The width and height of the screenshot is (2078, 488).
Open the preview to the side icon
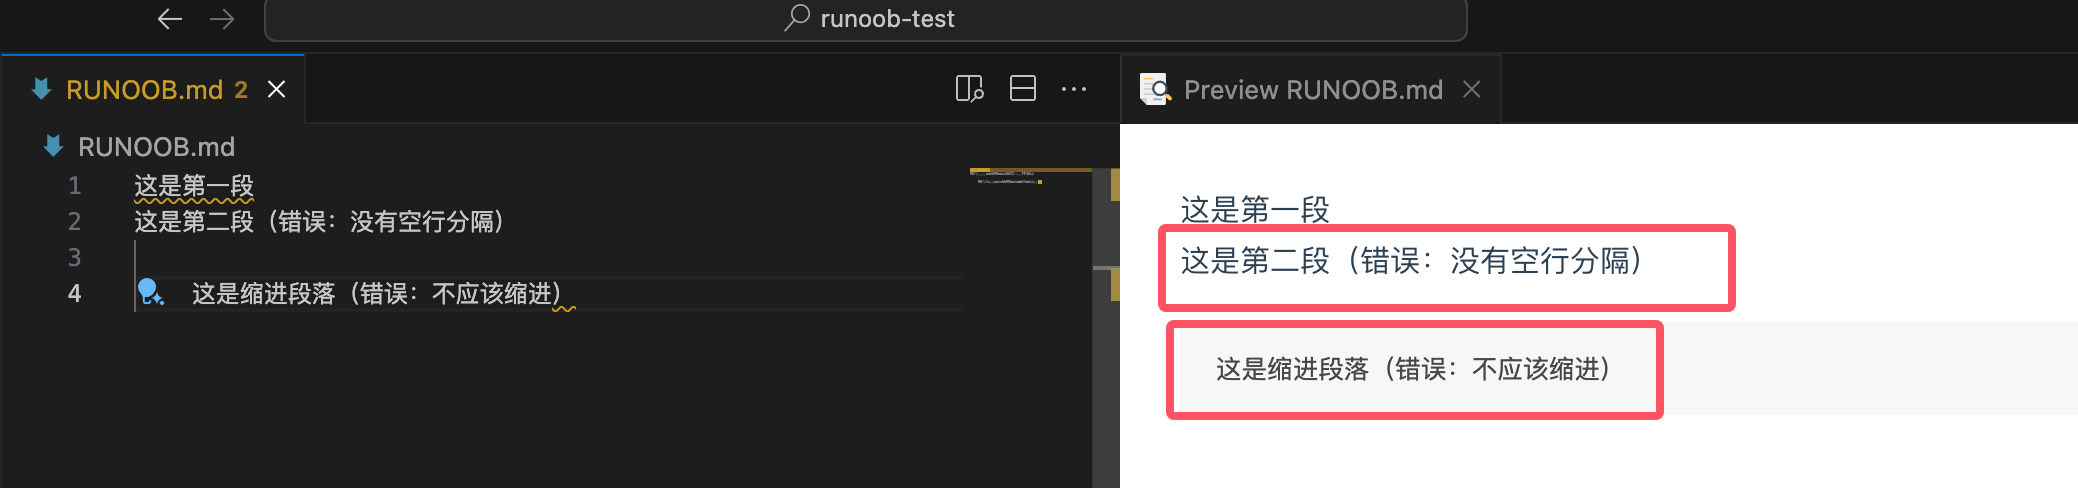point(969,89)
